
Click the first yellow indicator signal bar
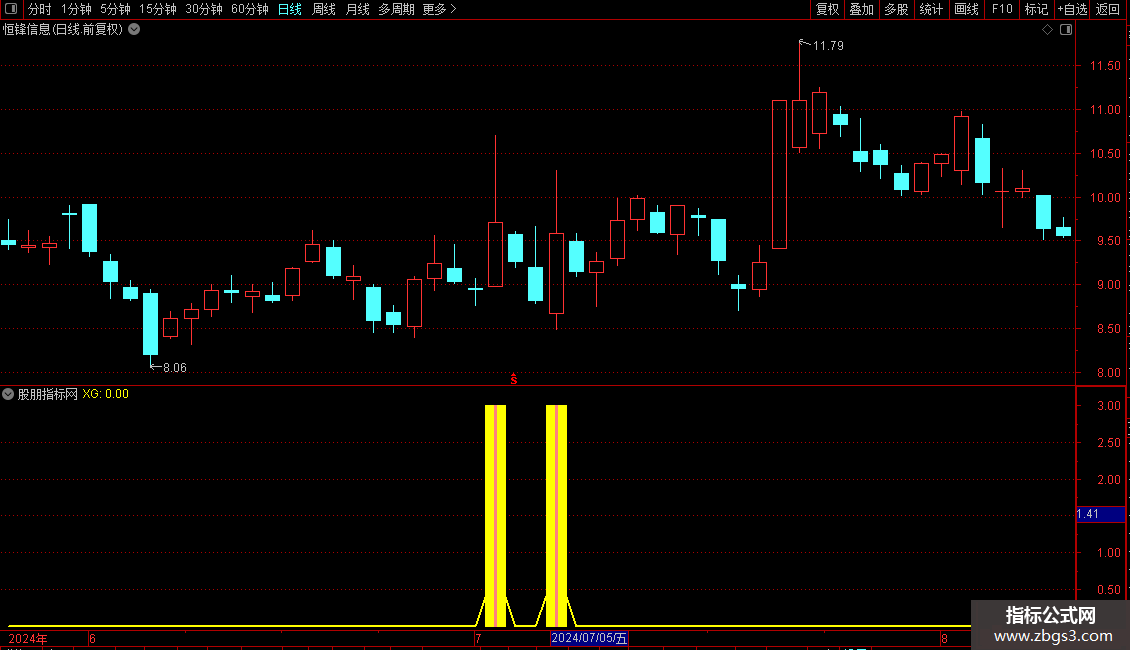coord(495,515)
